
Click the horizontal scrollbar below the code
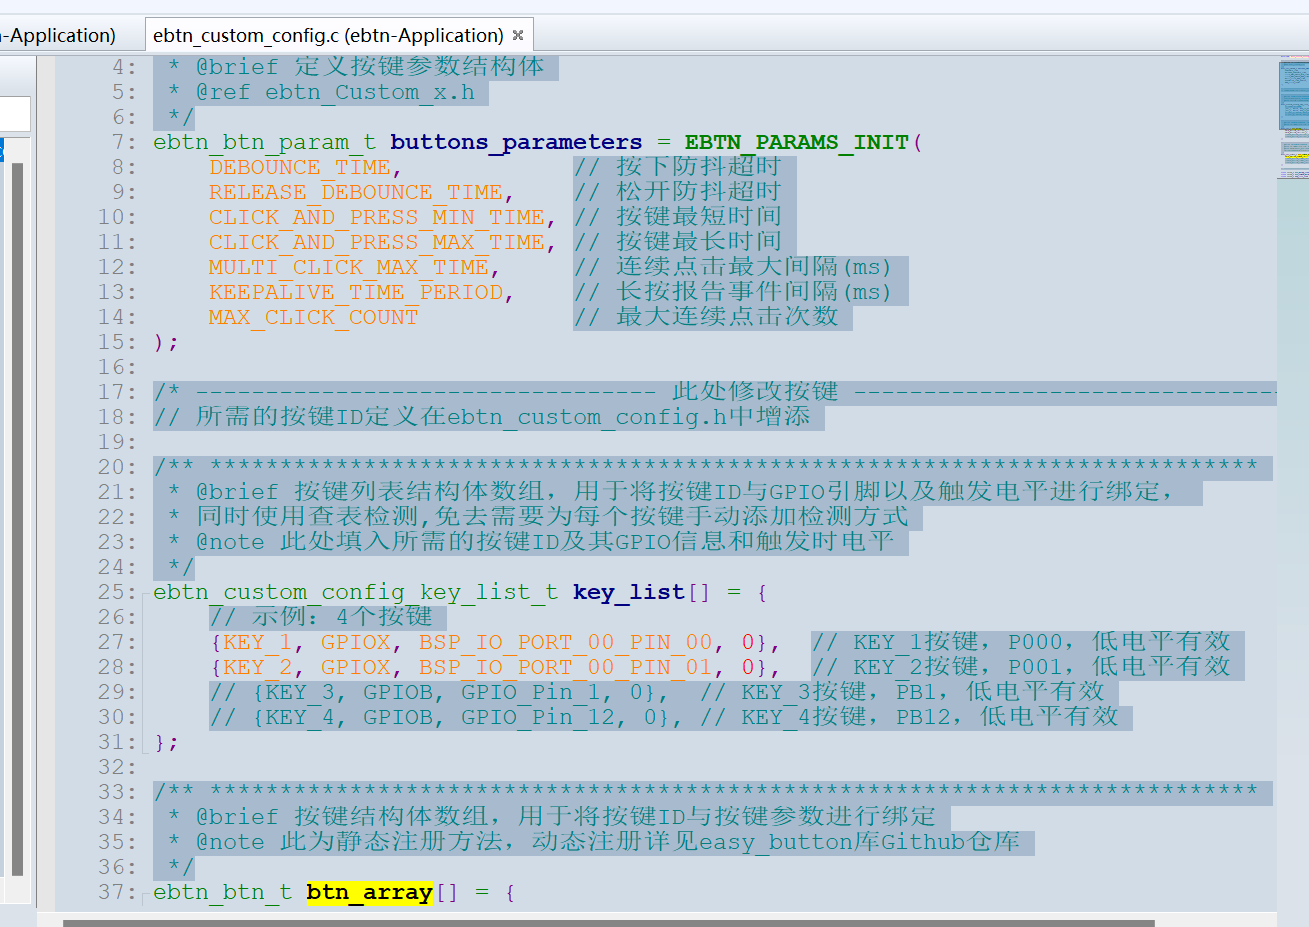click(608, 923)
